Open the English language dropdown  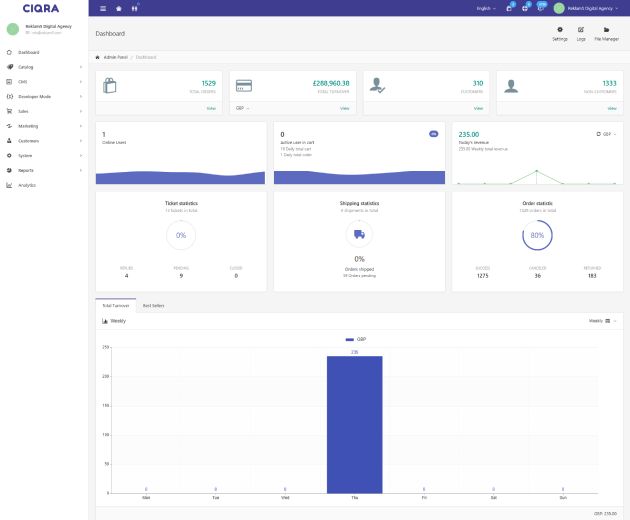pos(486,8)
